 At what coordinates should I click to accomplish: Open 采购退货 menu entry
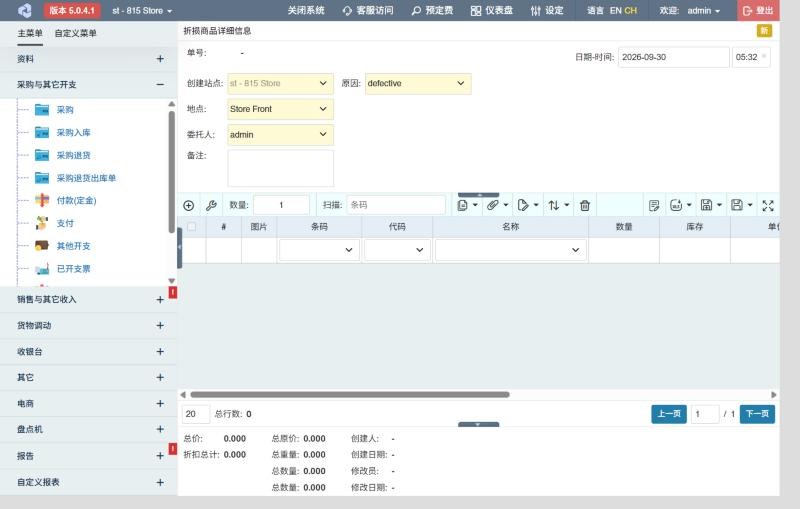[73, 155]
